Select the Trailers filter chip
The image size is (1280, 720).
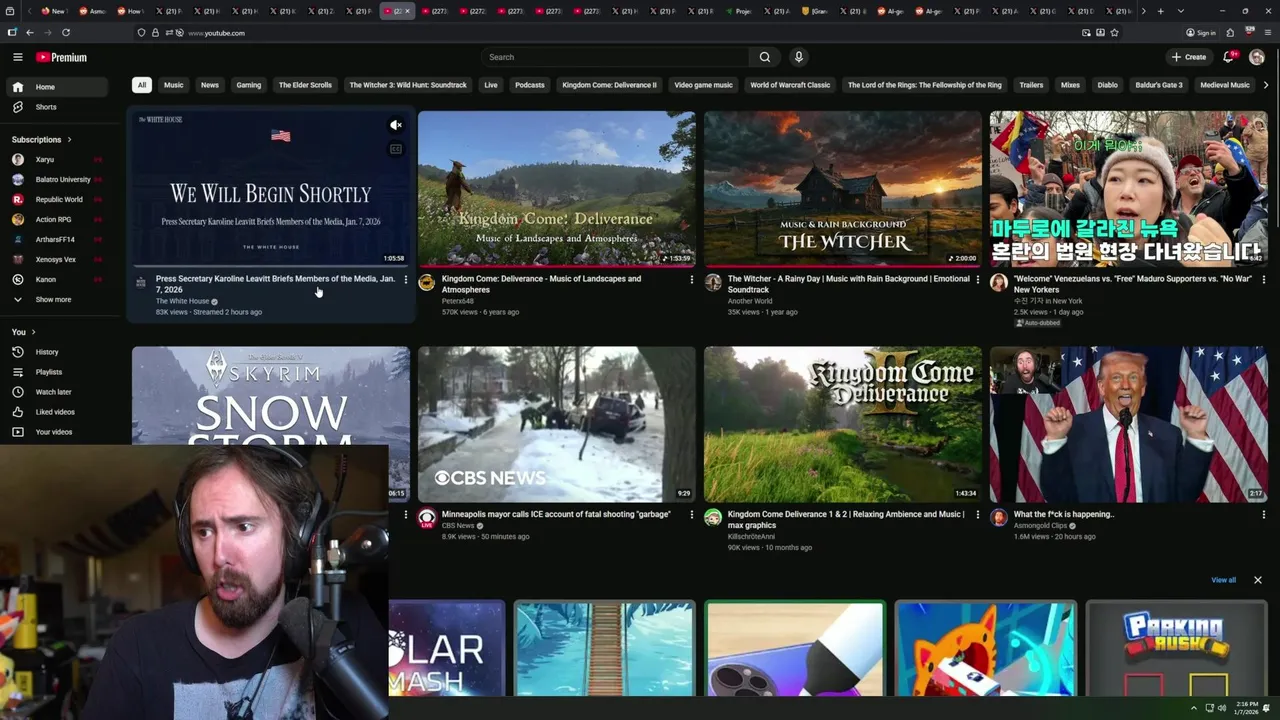click(1031, 85)
